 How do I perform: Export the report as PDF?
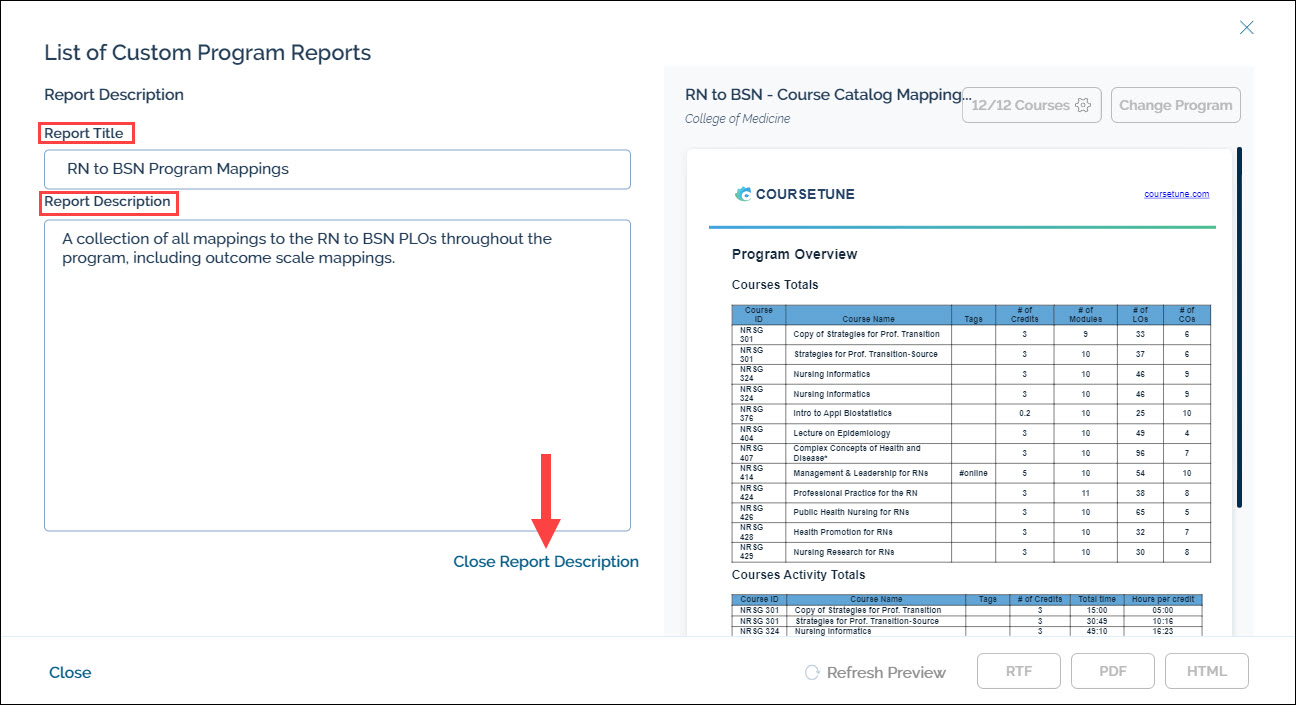[x=1112, y=672]
